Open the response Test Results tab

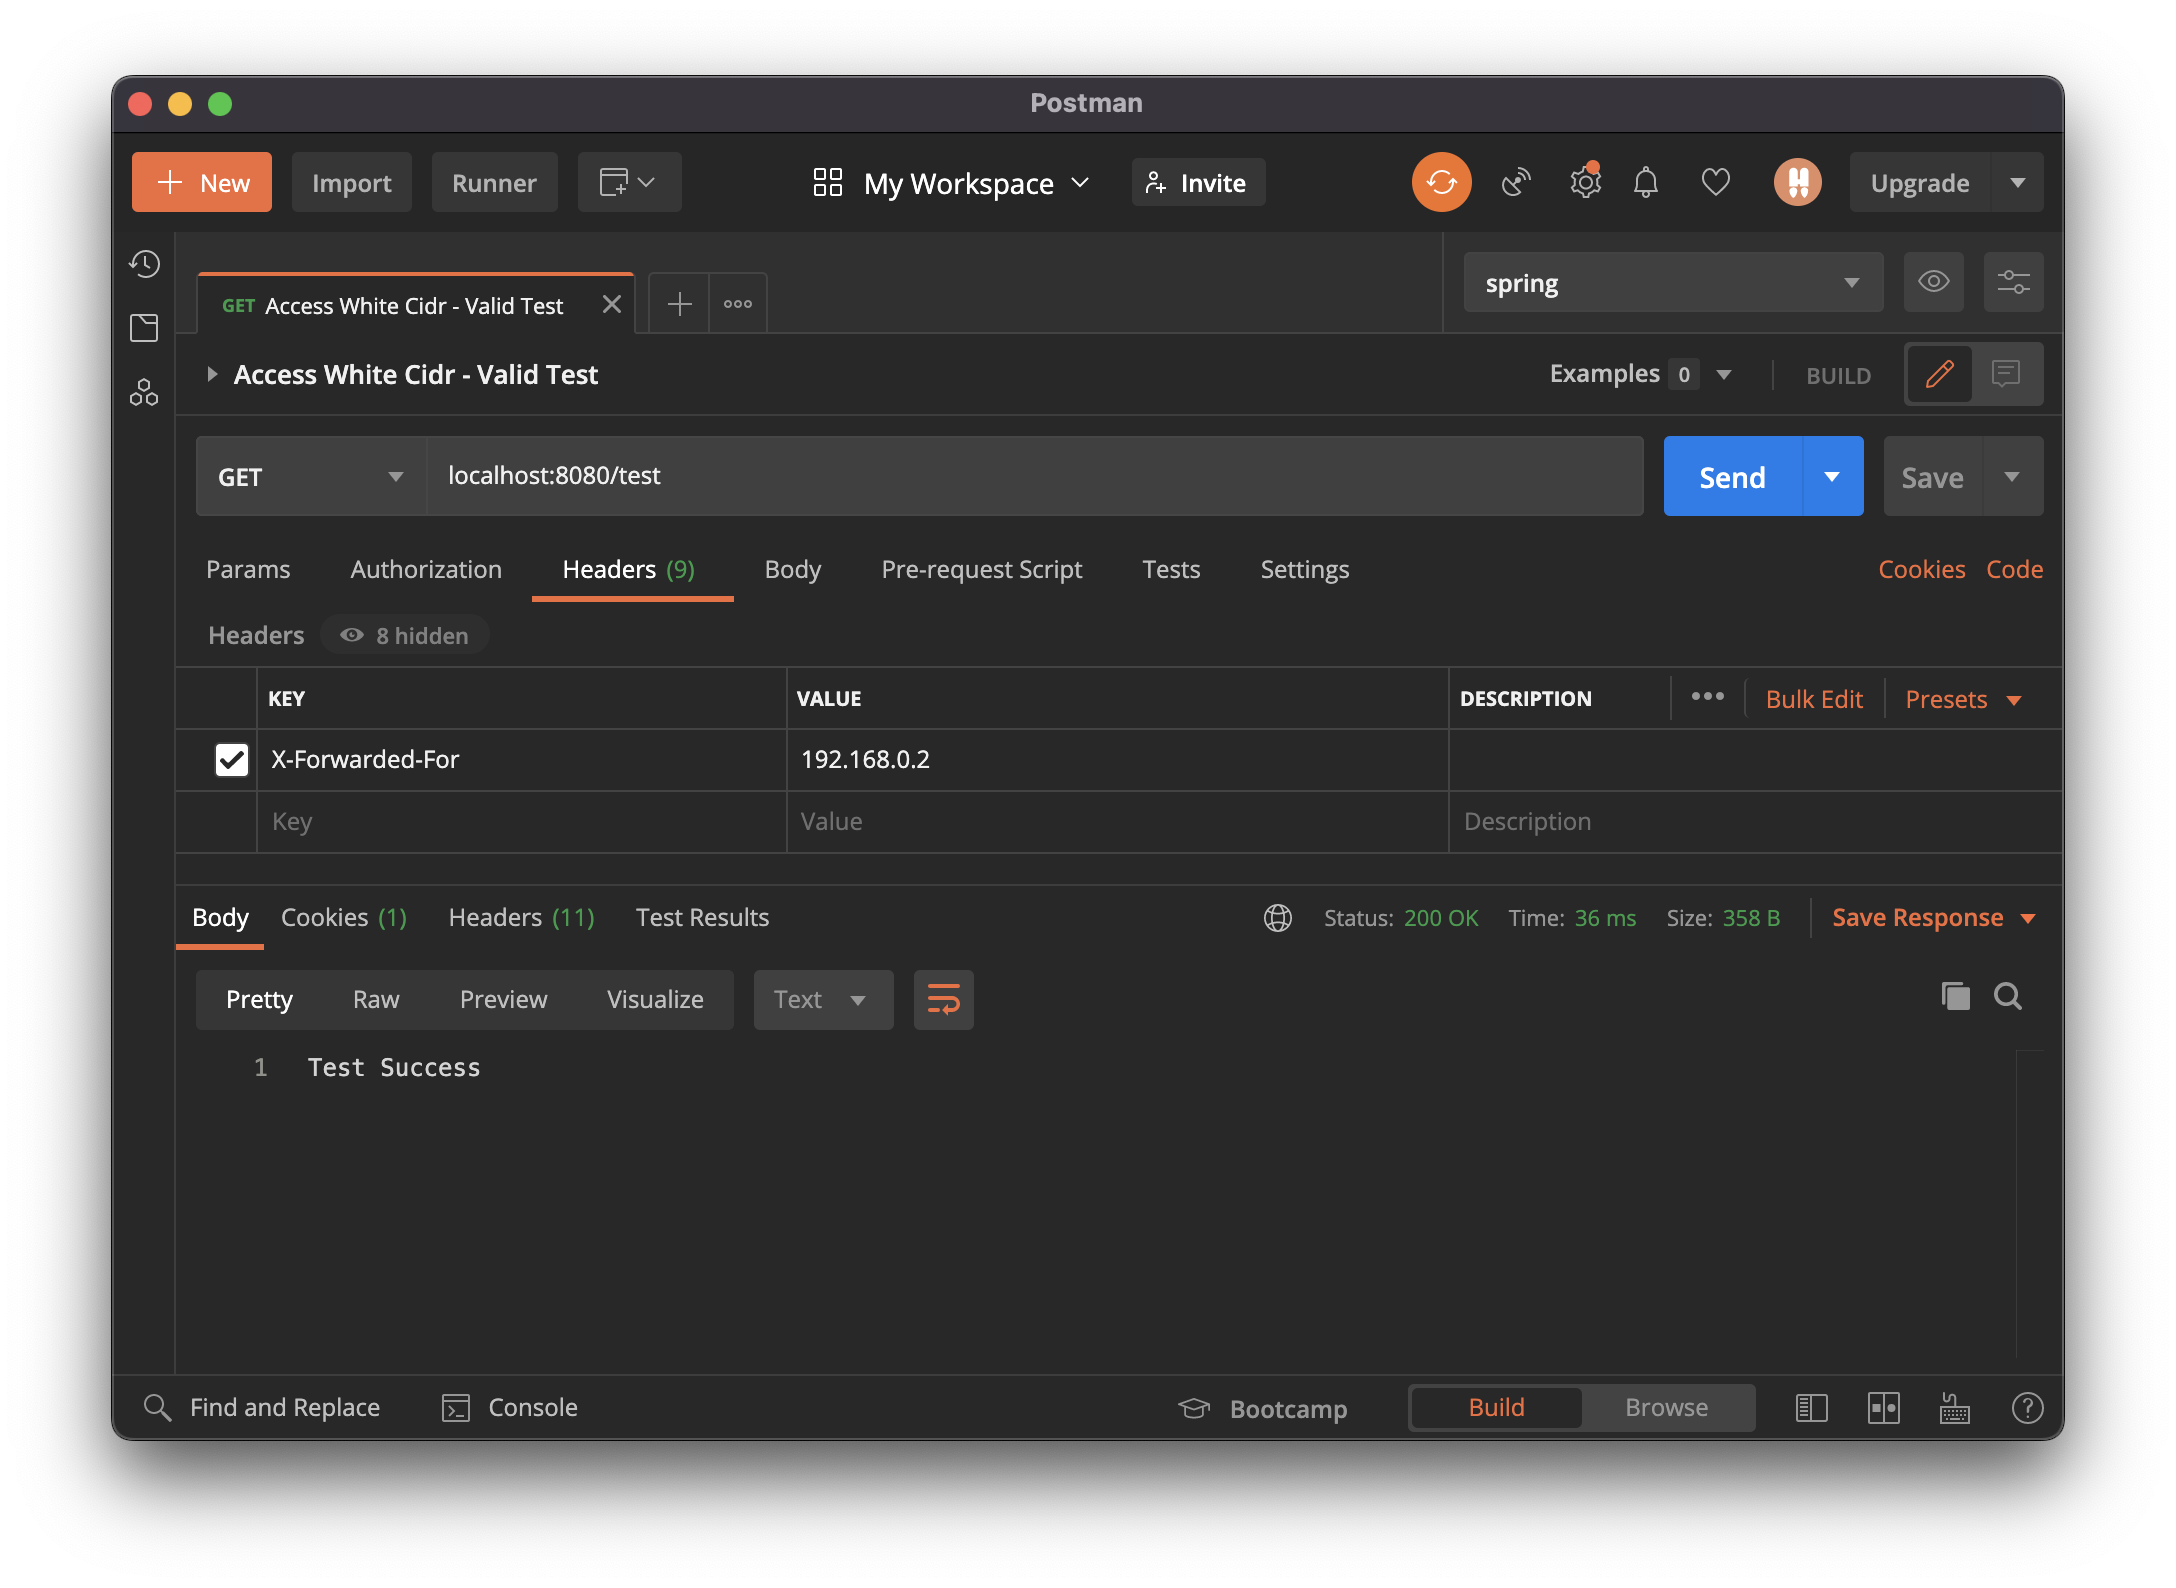point(702,918)
